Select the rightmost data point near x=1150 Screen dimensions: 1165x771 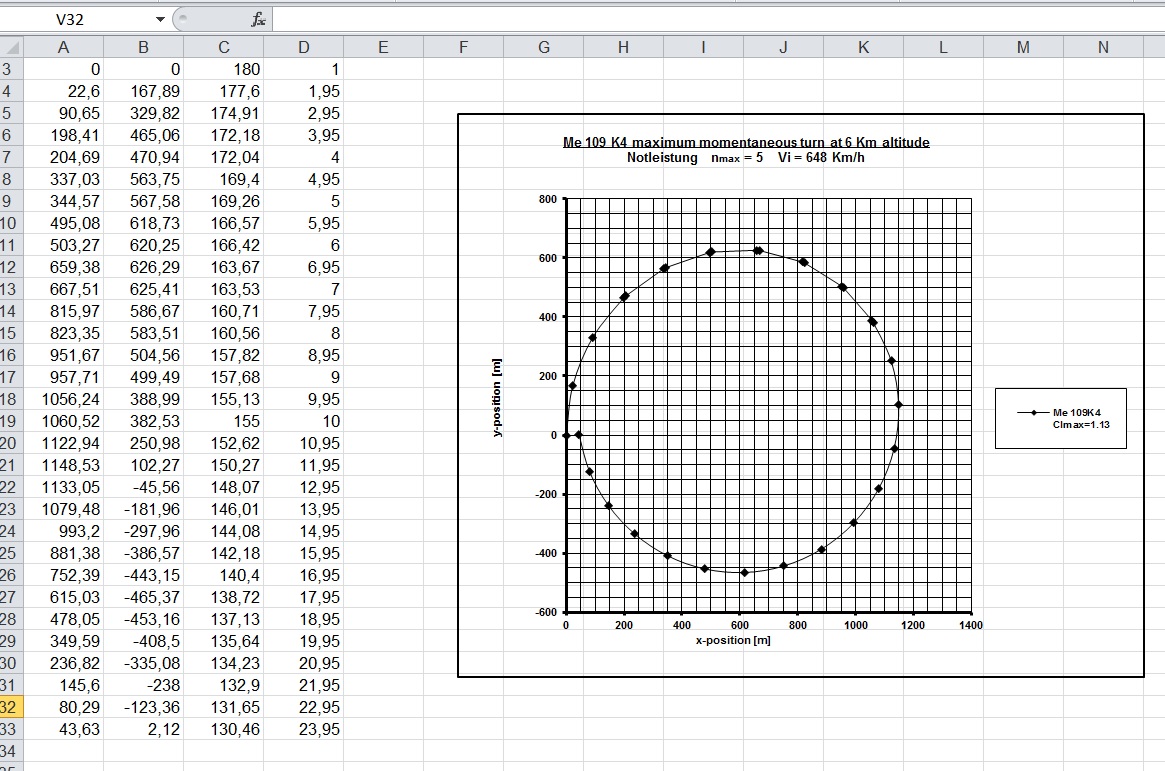pyautogui.click(x=898, y=405)
